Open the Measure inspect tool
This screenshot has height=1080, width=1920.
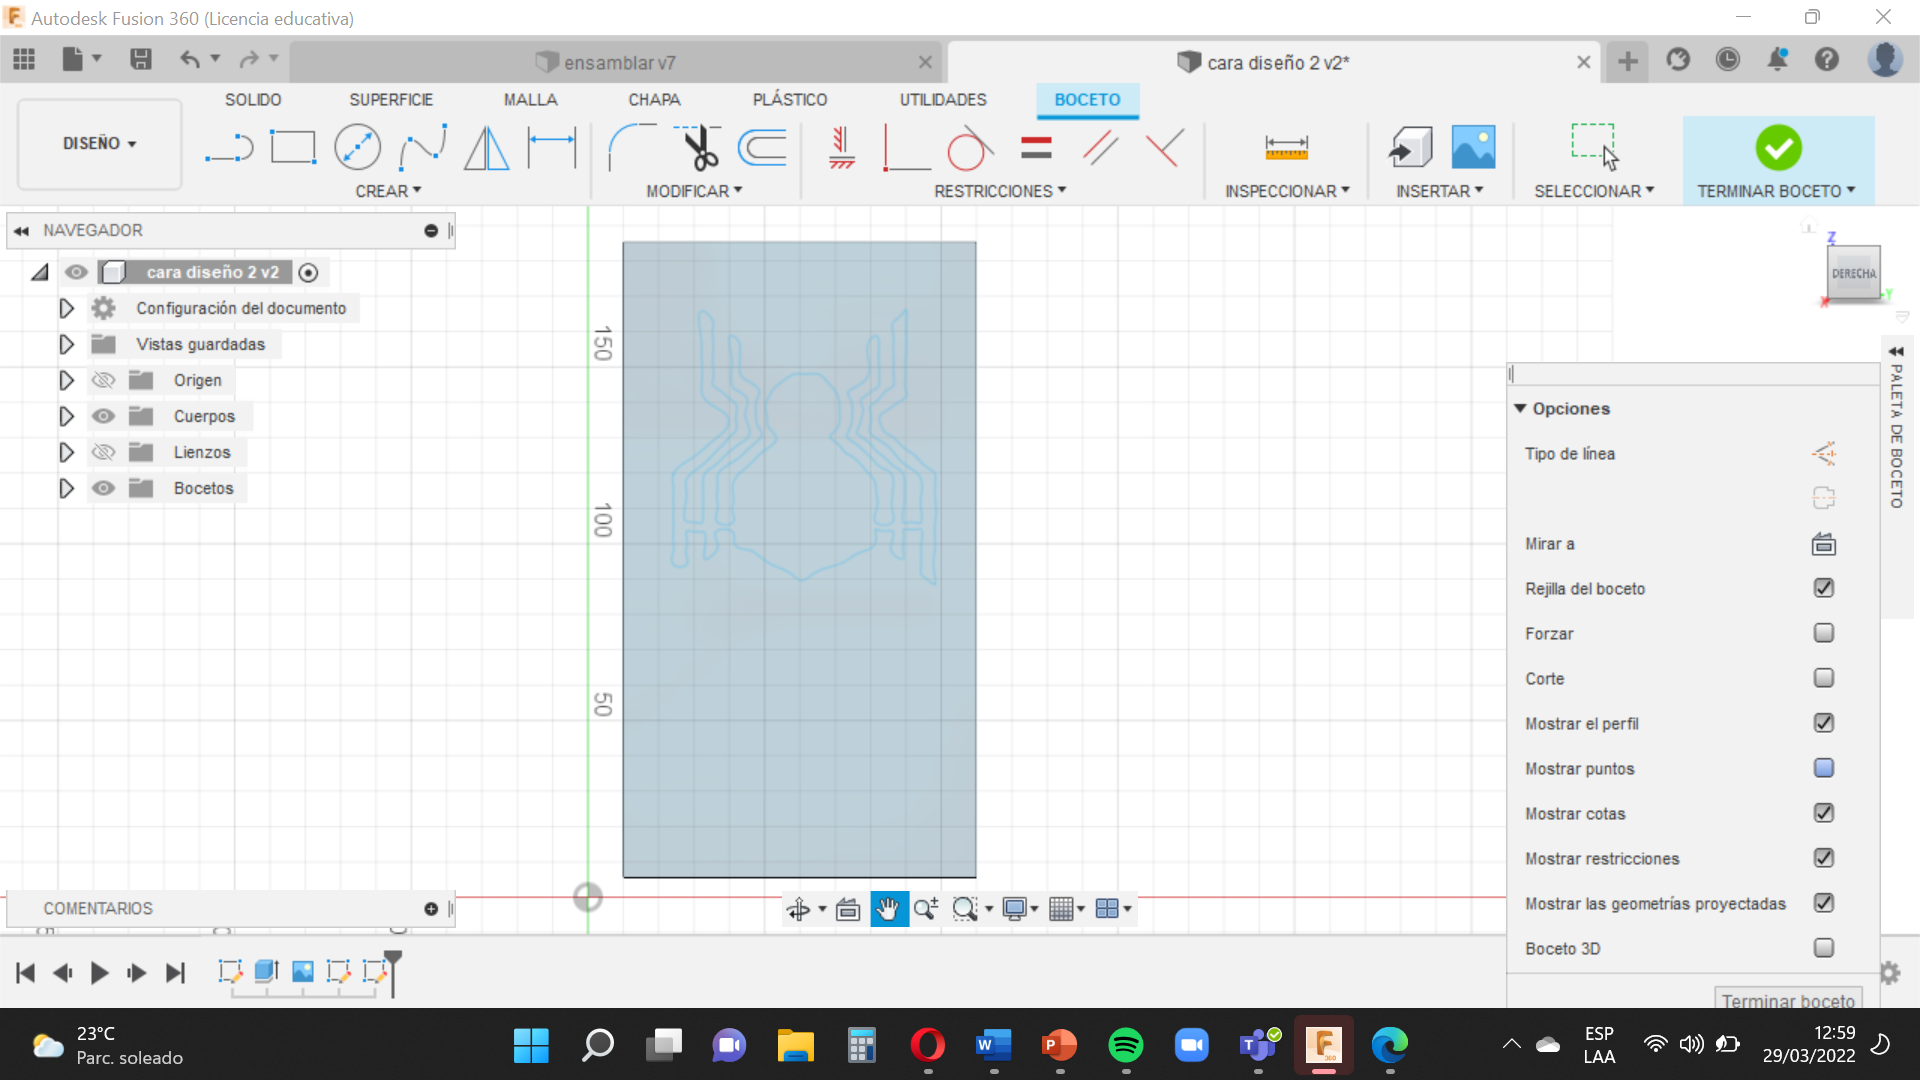point(1286,148)
